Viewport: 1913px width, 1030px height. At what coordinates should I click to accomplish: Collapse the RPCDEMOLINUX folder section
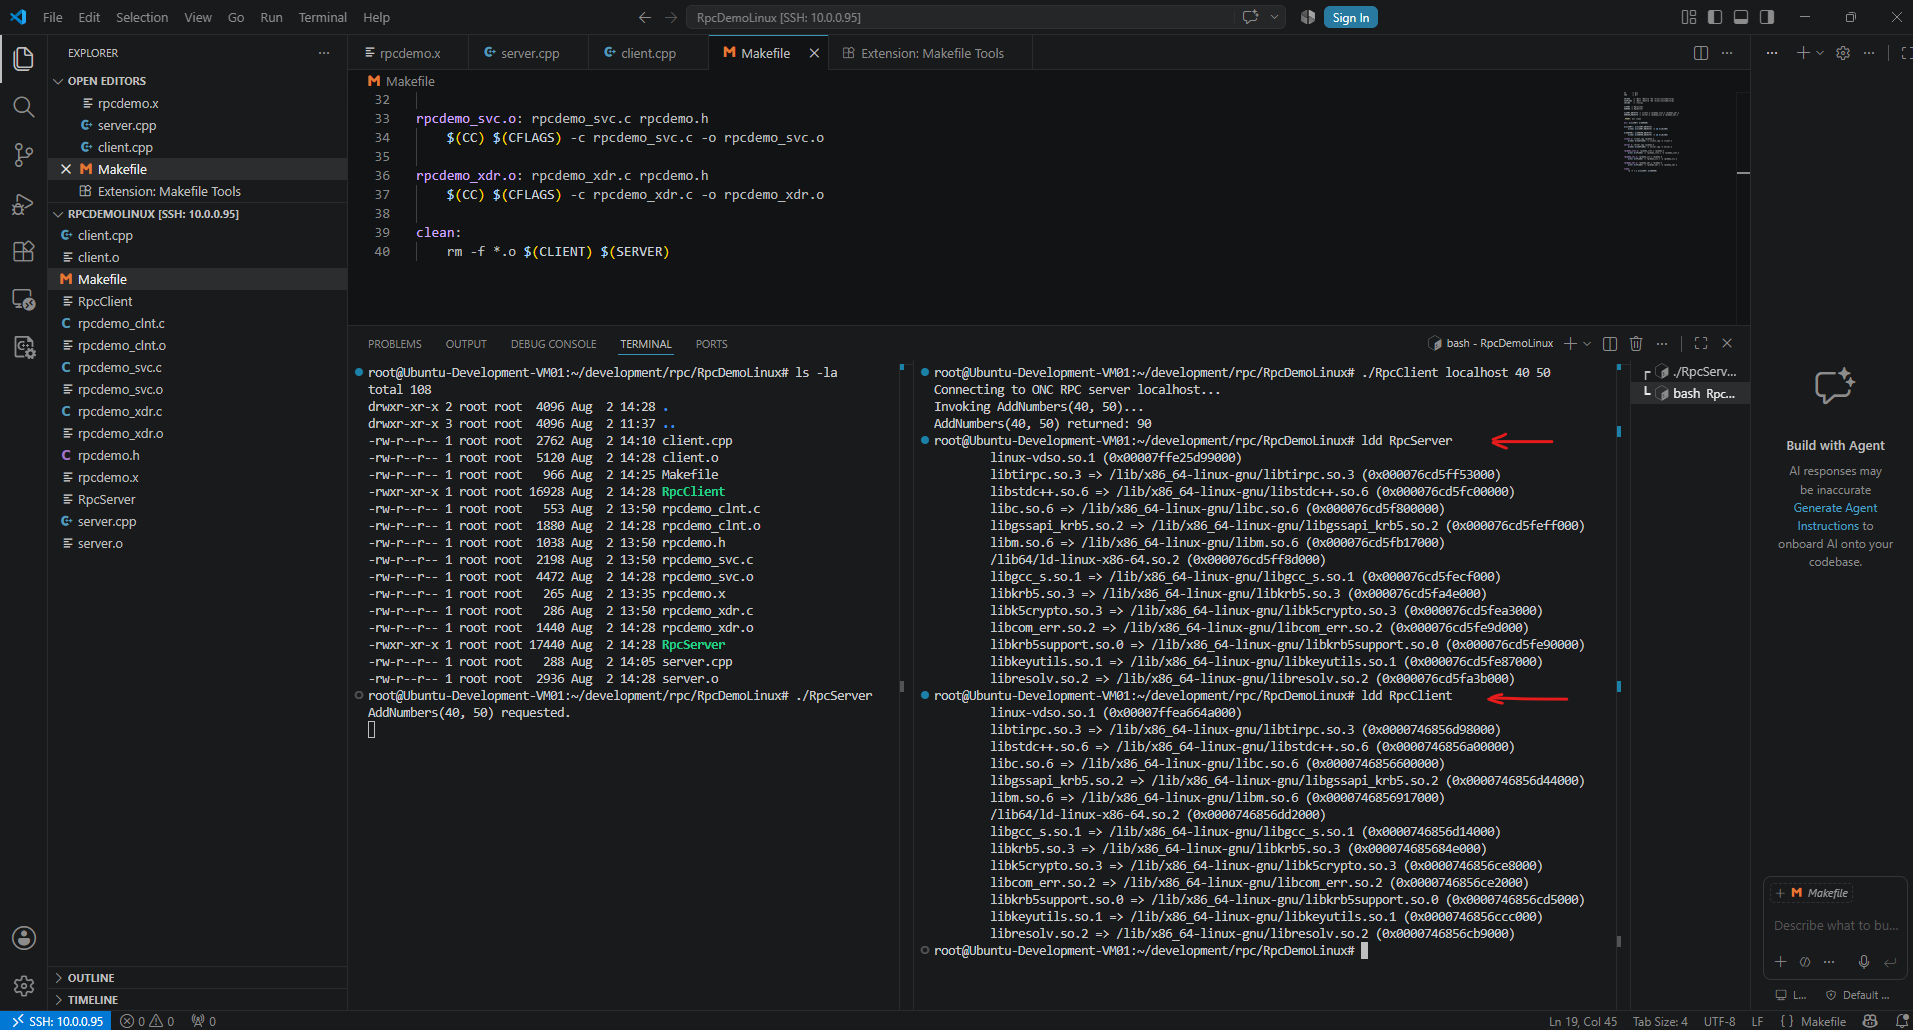point(198,214)
